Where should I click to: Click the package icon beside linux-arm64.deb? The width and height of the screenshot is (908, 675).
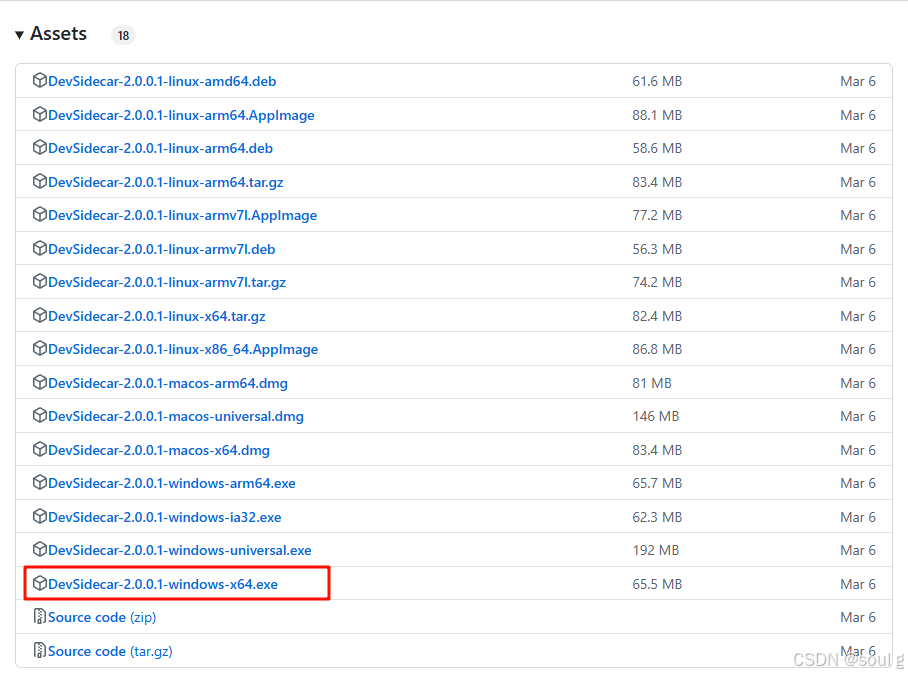tap(39, 148)
